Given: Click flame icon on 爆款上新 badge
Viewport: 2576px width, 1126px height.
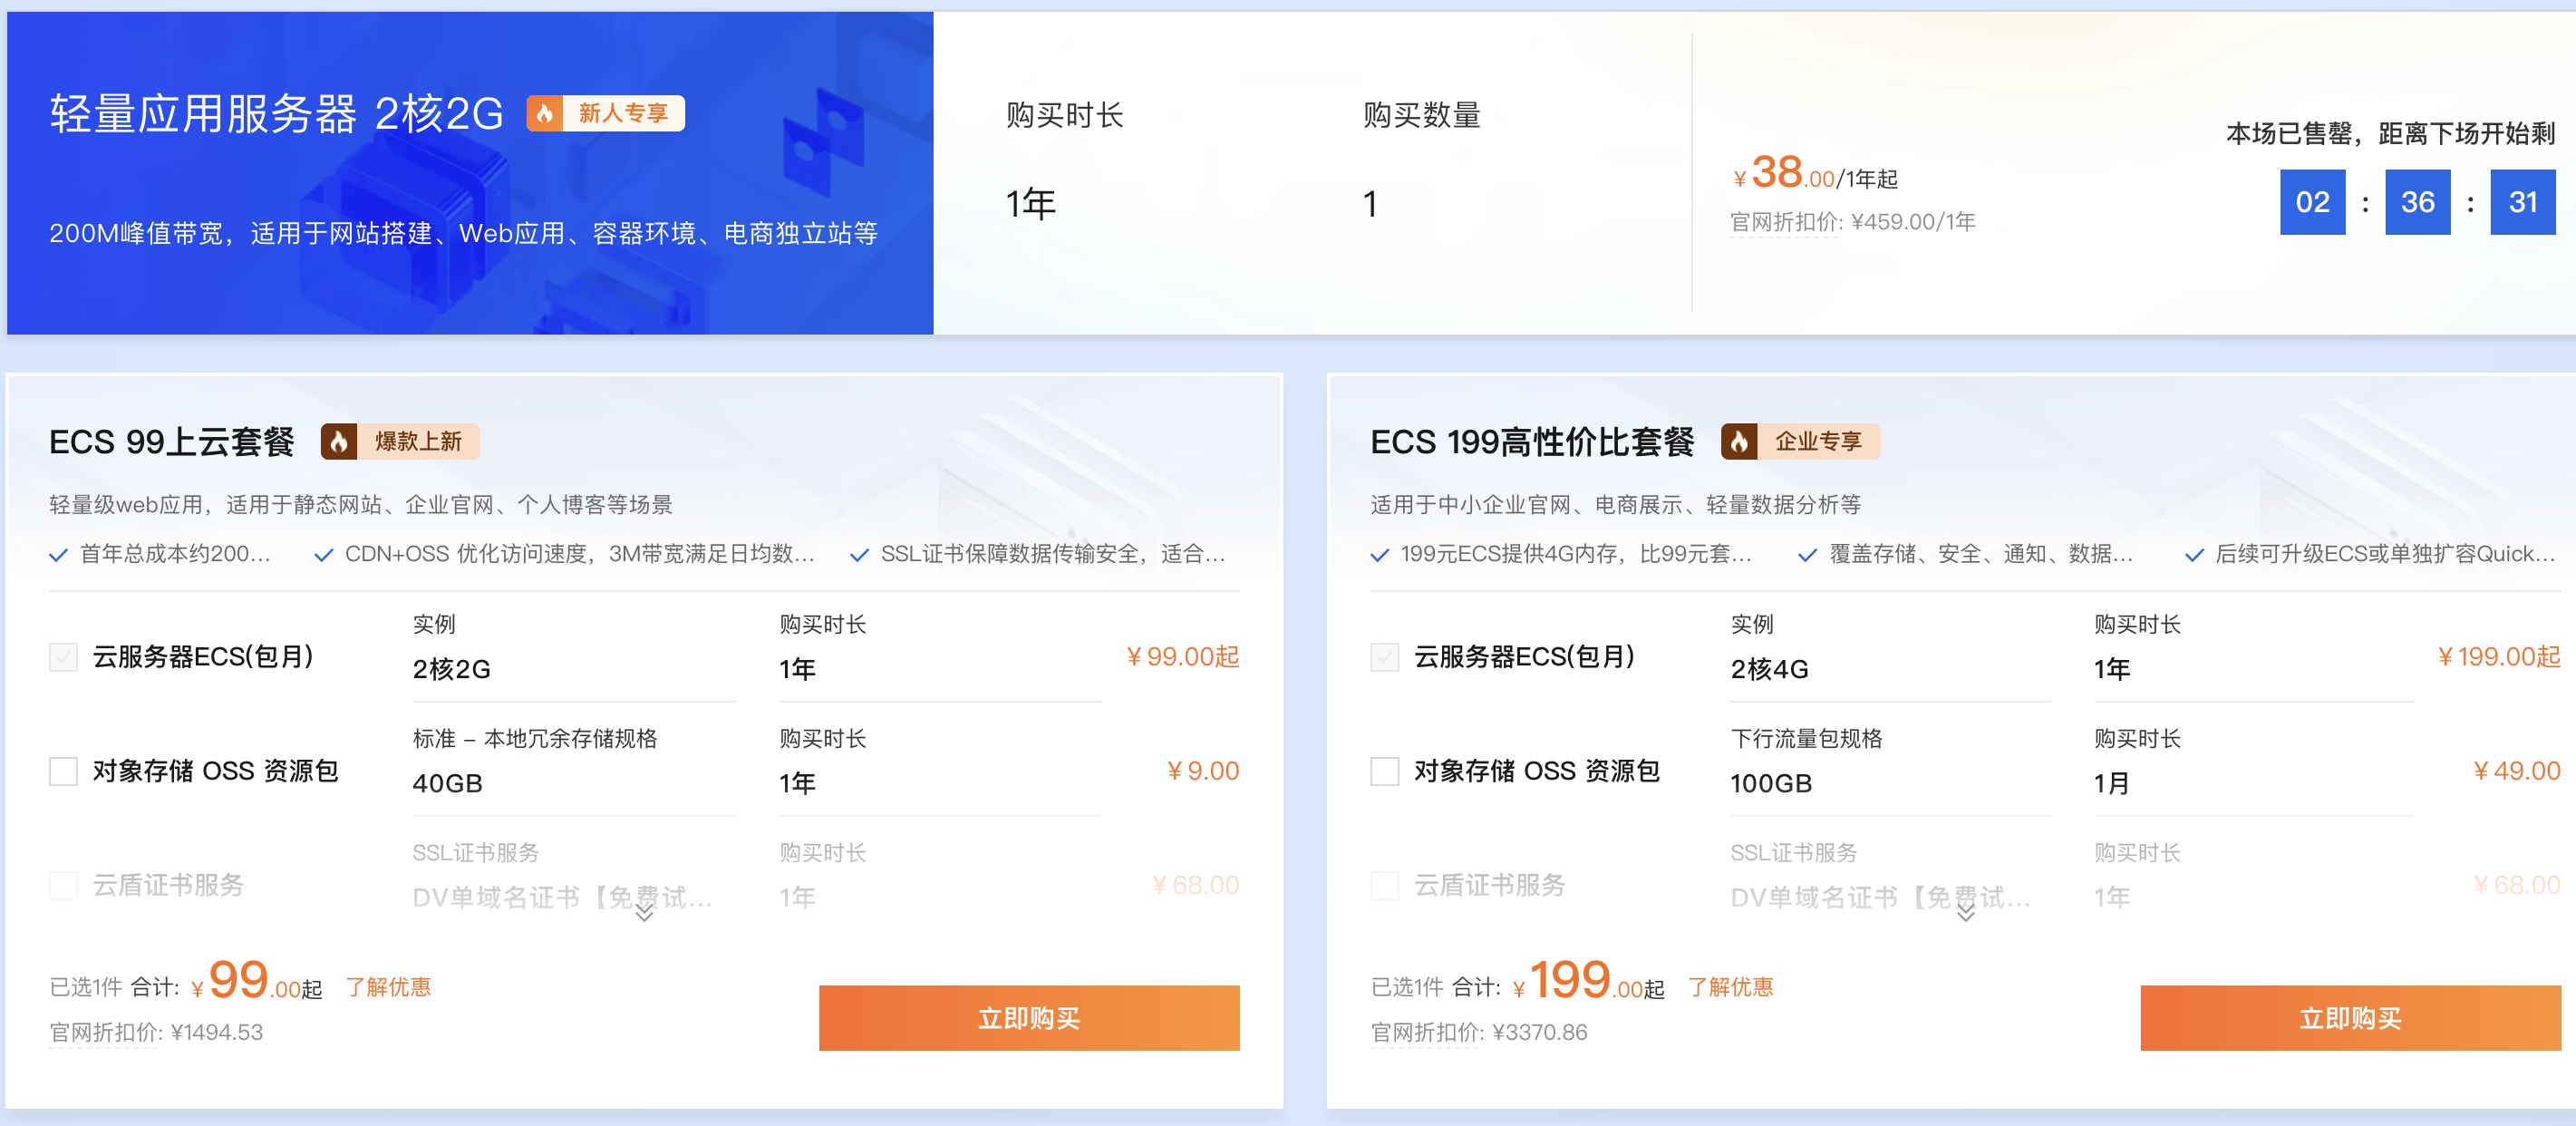Looking at the screenshot, I should [339, 441].
